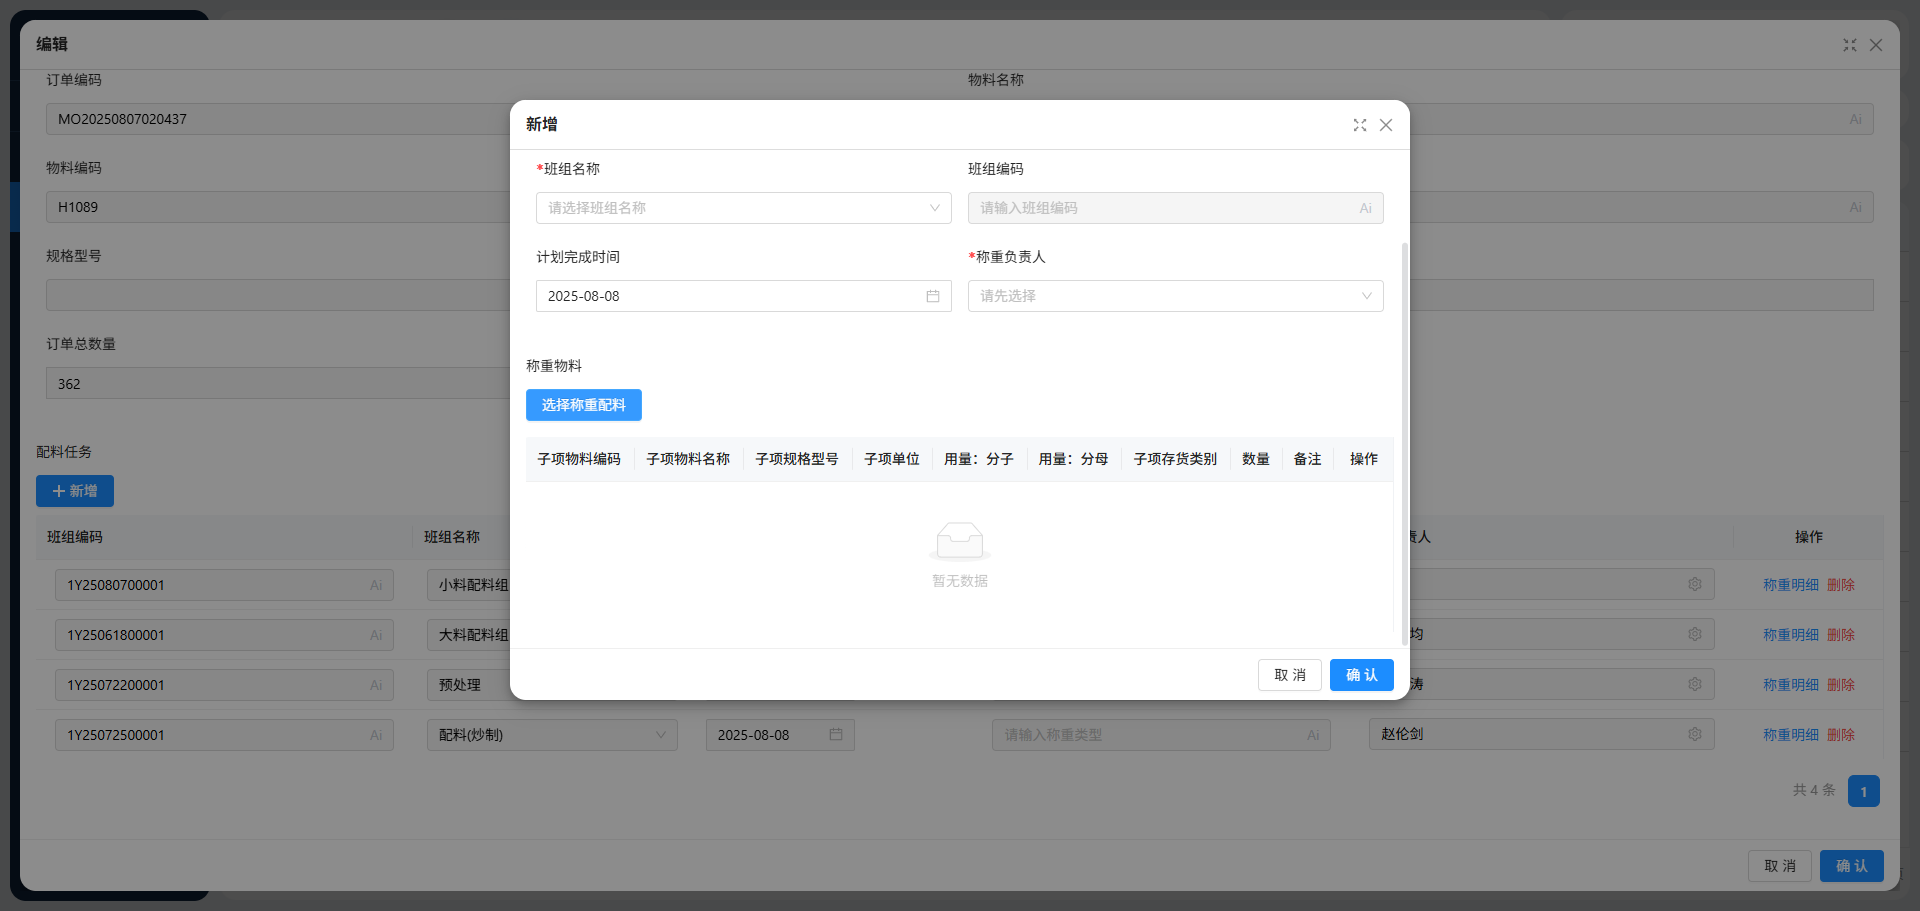The image size is (1920, 911).
Task: Open 称重明细 link on the 赵伦剑 row
Action: pos(1790,734)
